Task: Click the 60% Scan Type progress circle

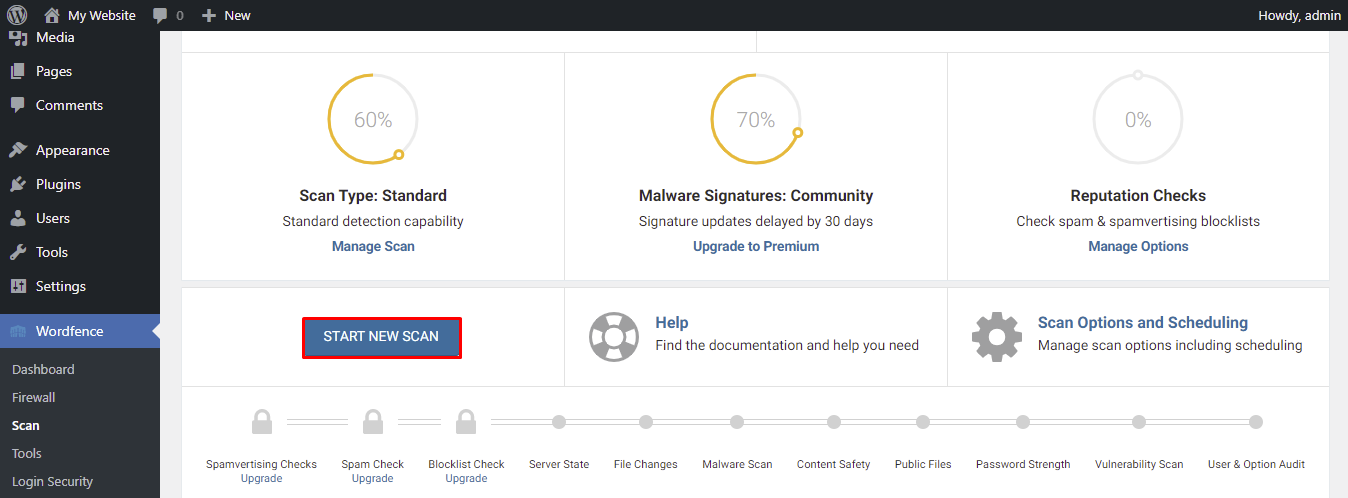Action: (373, 120)
